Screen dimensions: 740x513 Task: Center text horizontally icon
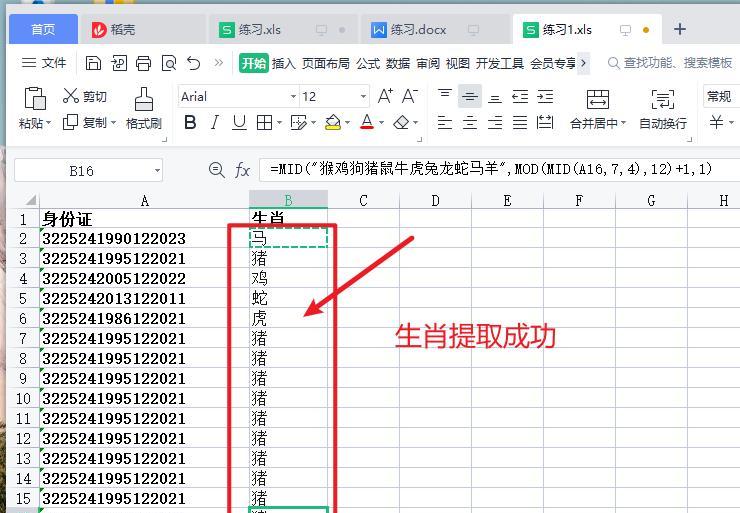coord(470,123)
